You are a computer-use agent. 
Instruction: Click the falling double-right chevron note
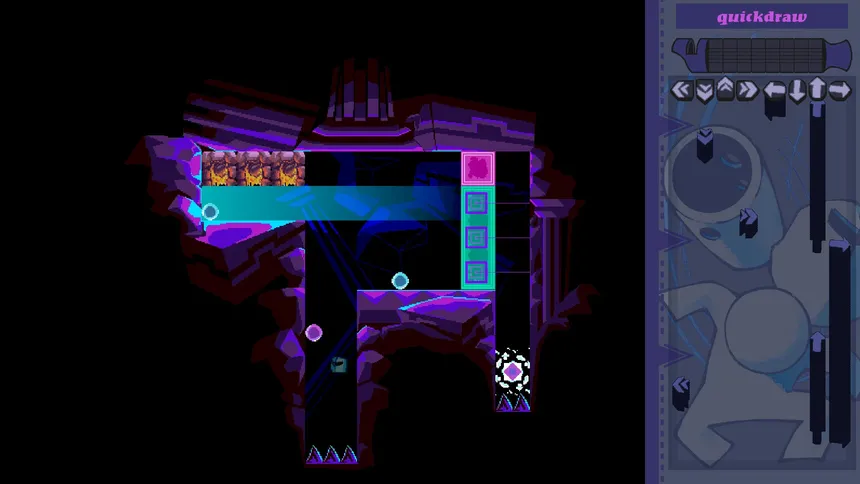748,222
